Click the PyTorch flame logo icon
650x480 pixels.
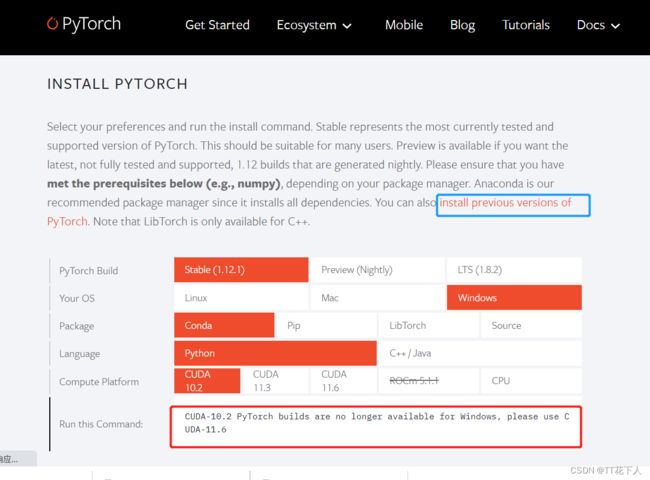[x=52, y=23]
